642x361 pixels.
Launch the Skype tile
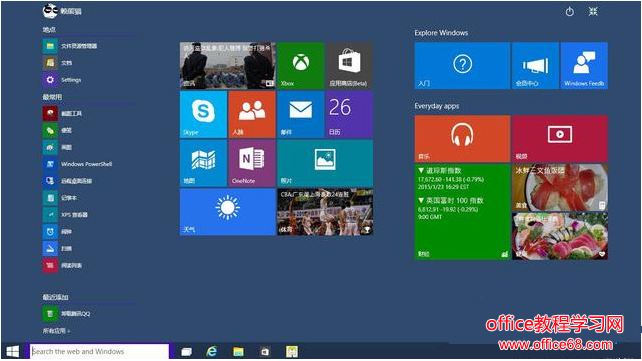pyautogui.click(x=203, y=114)
